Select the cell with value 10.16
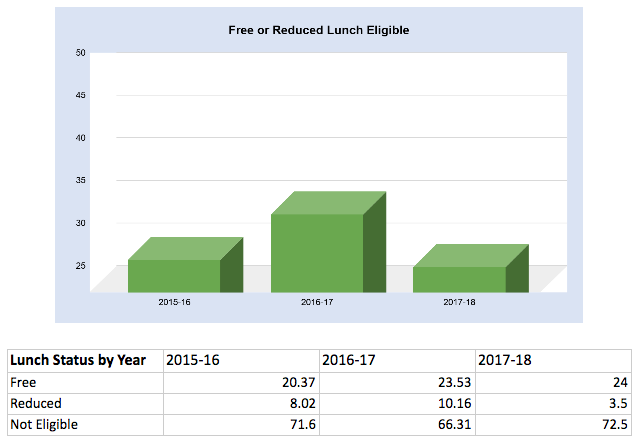 [x=397, y=404]
